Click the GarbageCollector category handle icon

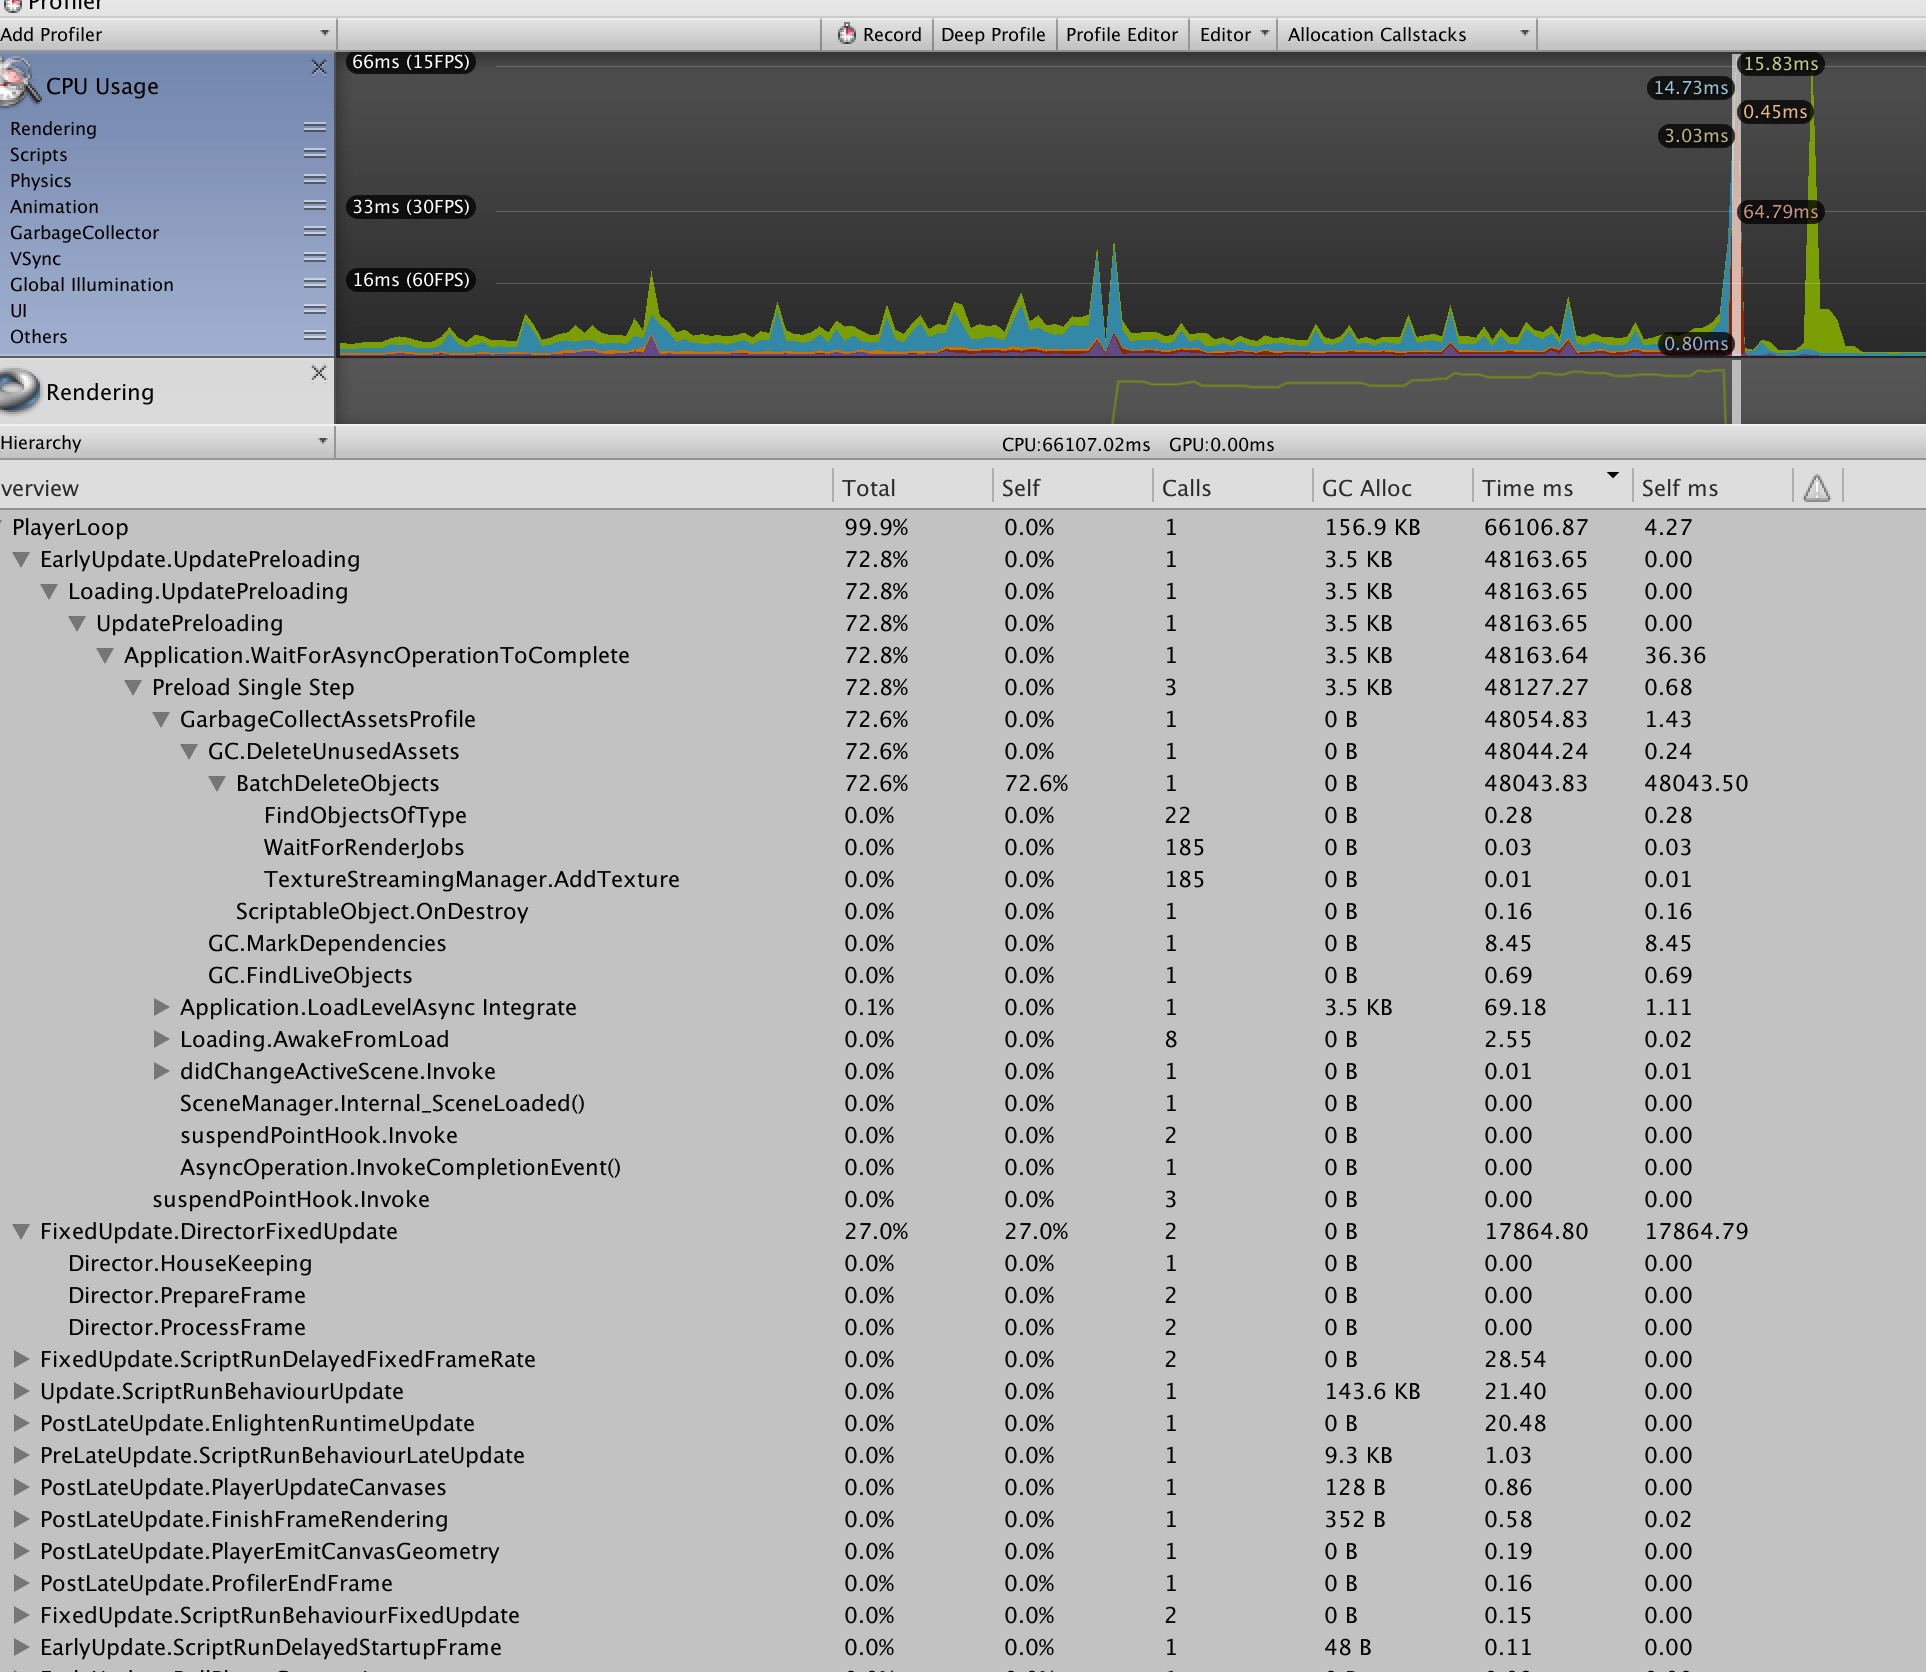pyautogui.click(x=315, y=232)
